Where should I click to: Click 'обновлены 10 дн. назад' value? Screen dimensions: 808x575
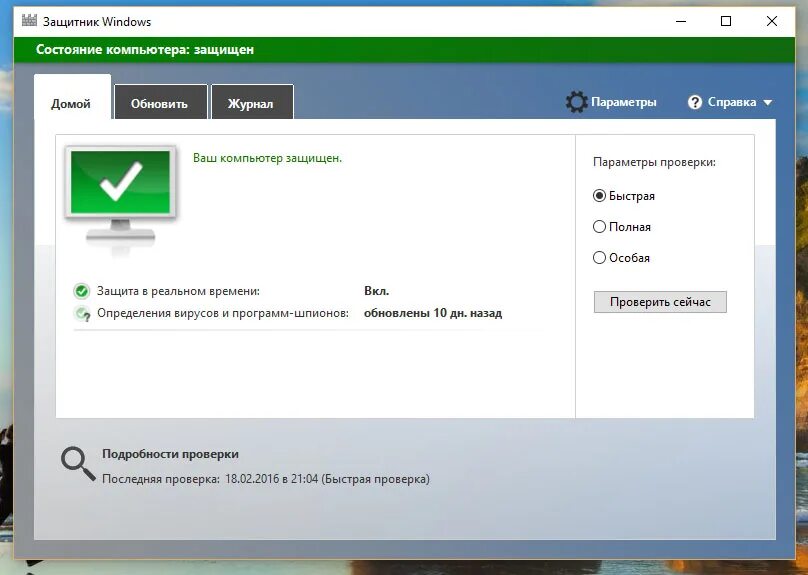[x=433, y=313]
